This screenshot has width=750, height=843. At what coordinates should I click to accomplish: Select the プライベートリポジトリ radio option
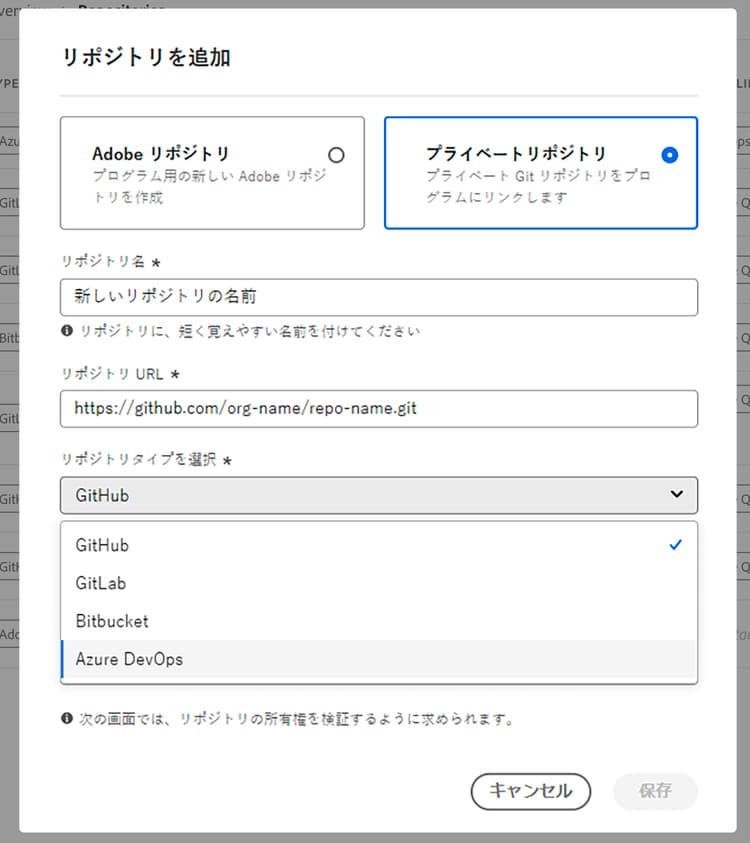[x=669, y=155]
